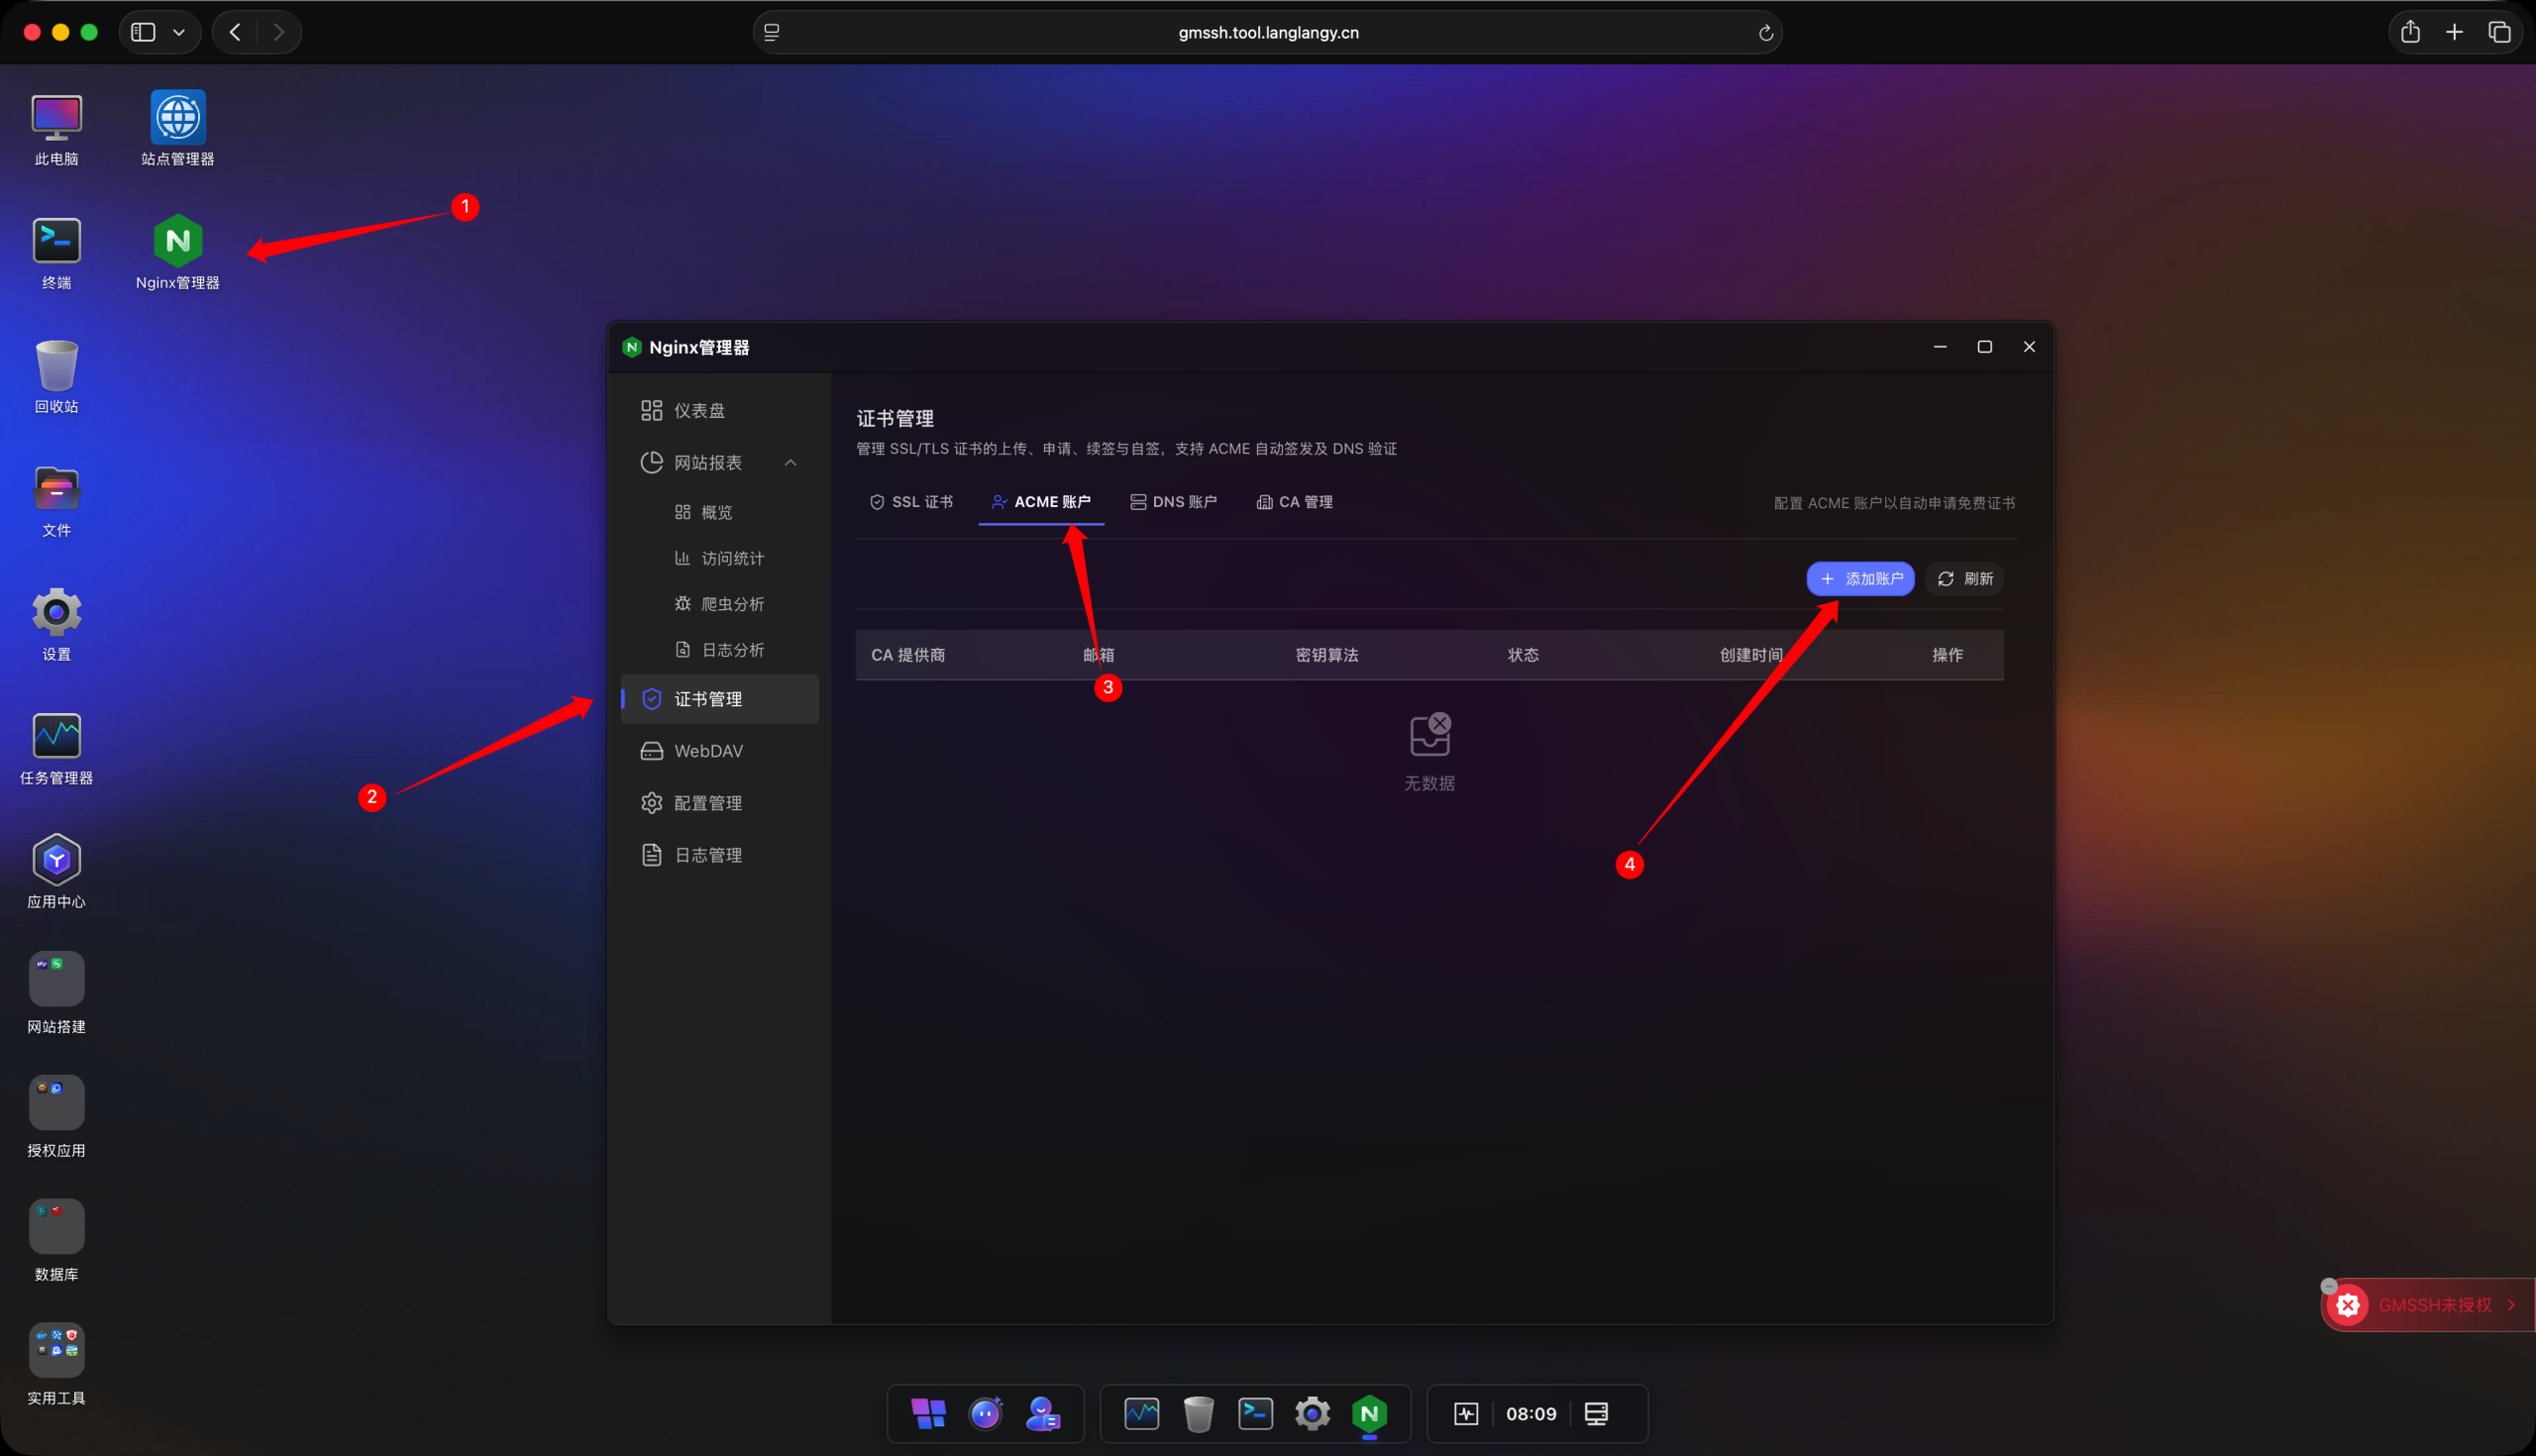Toggle the Safari sidebar

coord(143,32)
